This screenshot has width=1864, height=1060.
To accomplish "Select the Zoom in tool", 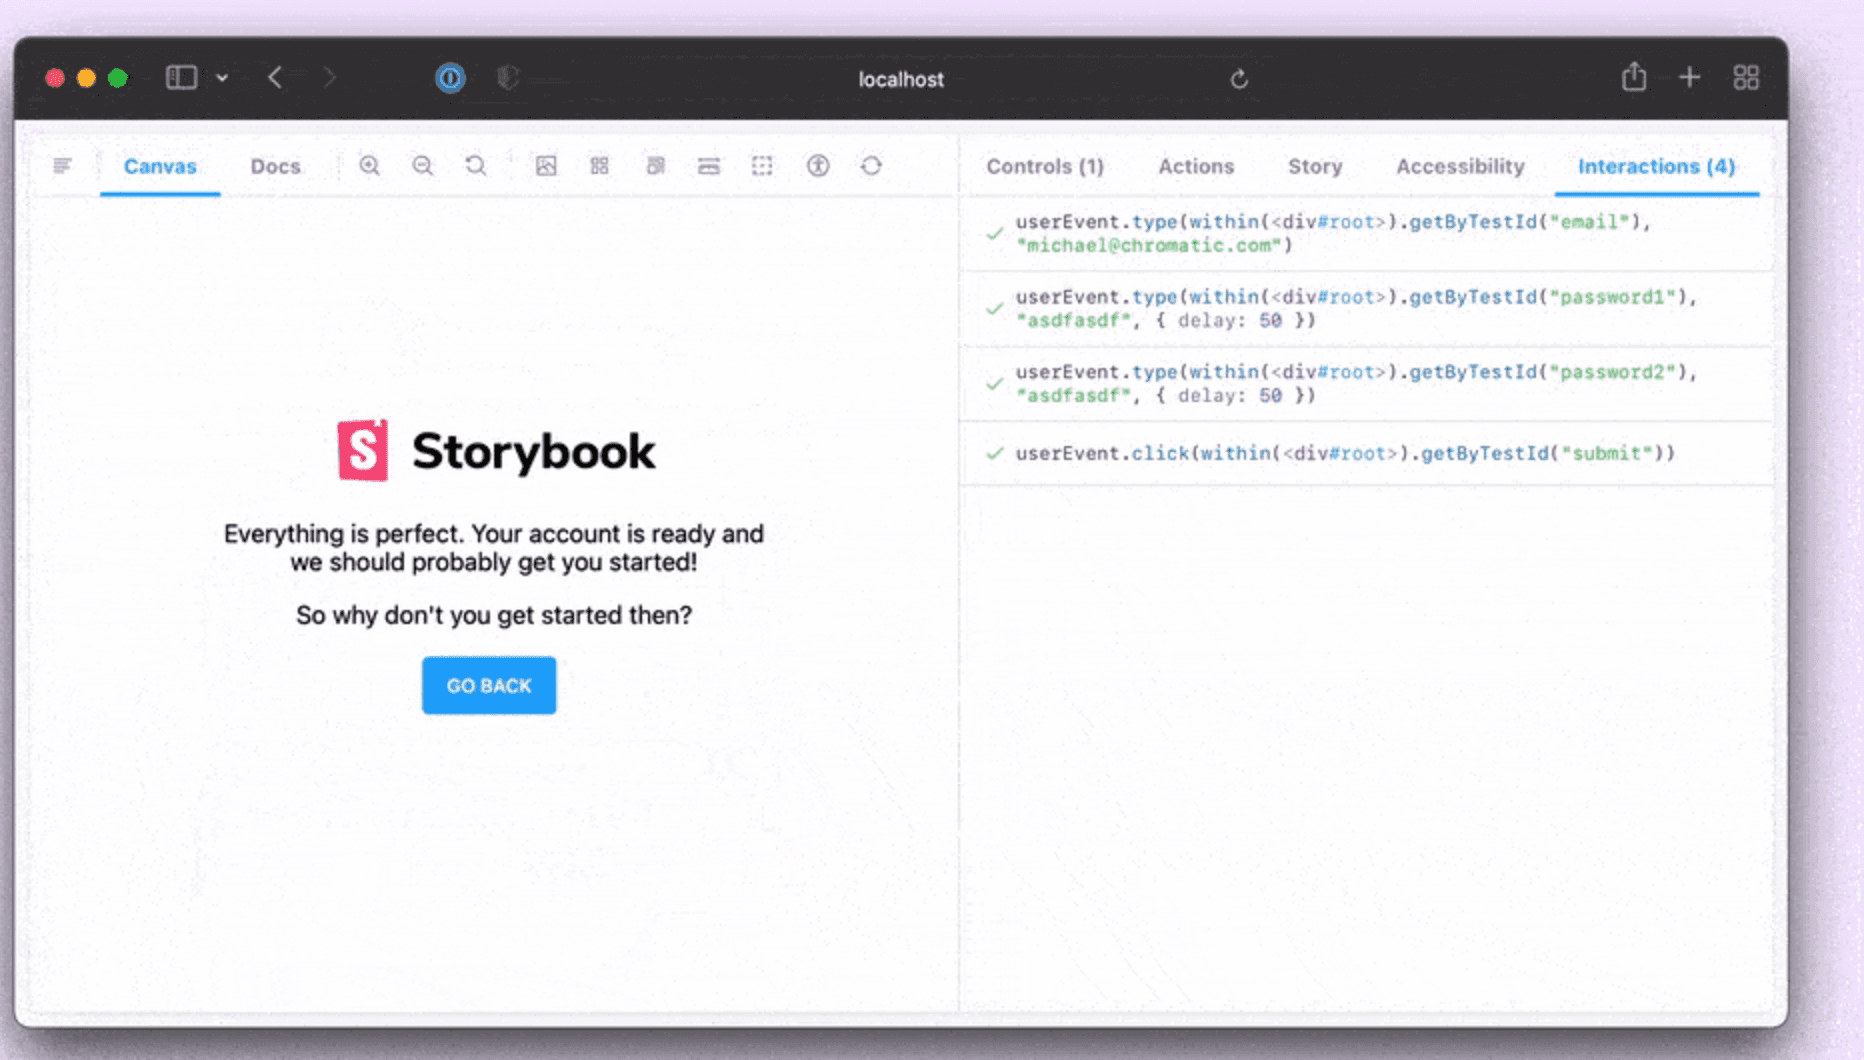I will (x=370, y=166).
